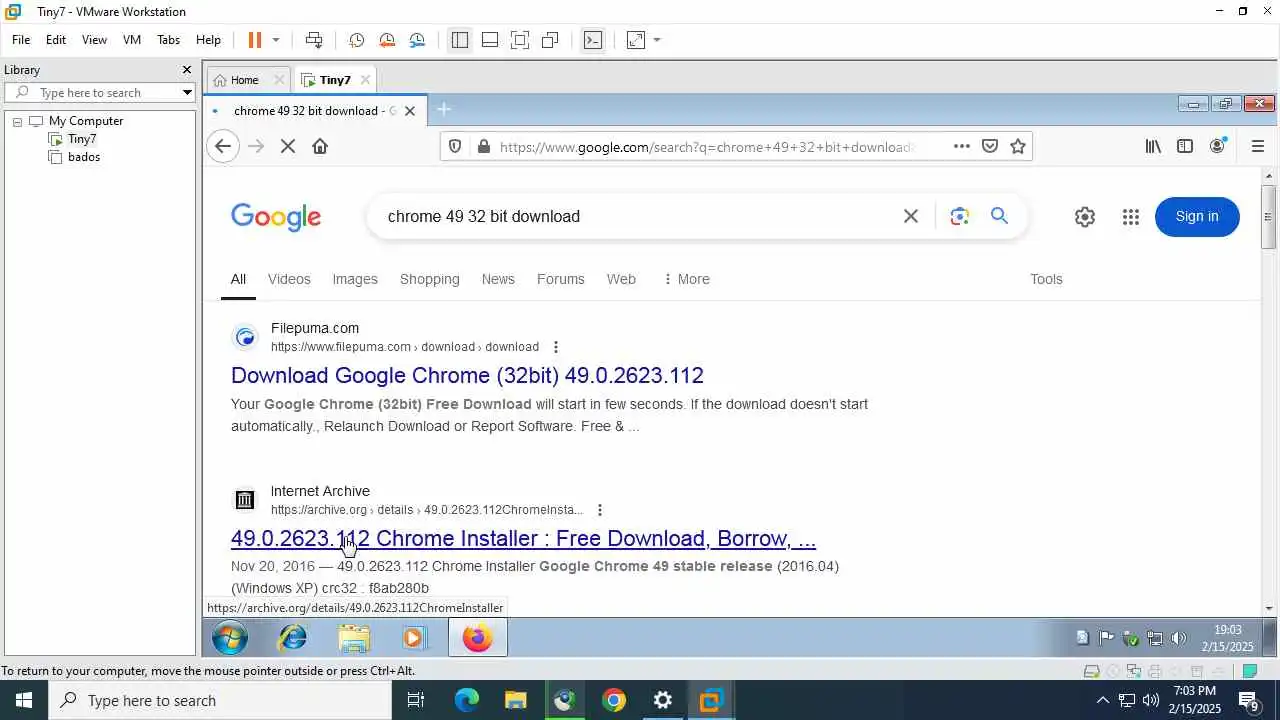Open the VM menu
The image size is (1280, 720).
tap(132, 40)
